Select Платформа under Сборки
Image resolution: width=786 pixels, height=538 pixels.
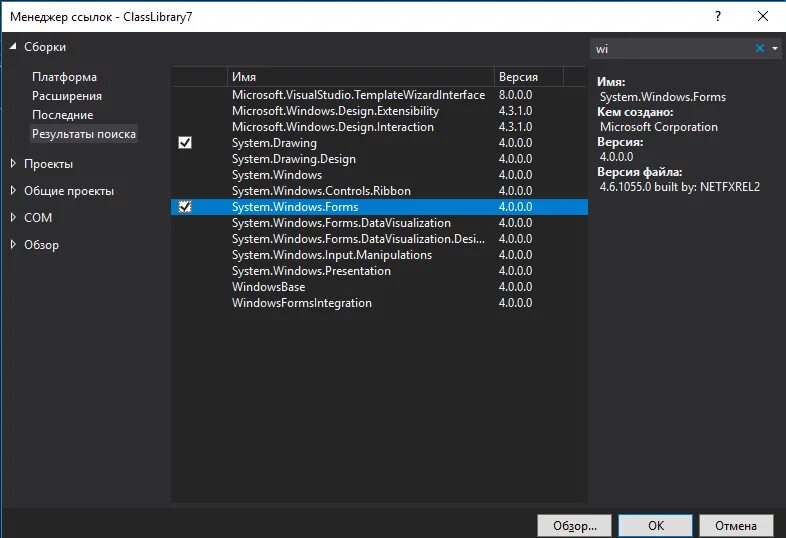64,77
